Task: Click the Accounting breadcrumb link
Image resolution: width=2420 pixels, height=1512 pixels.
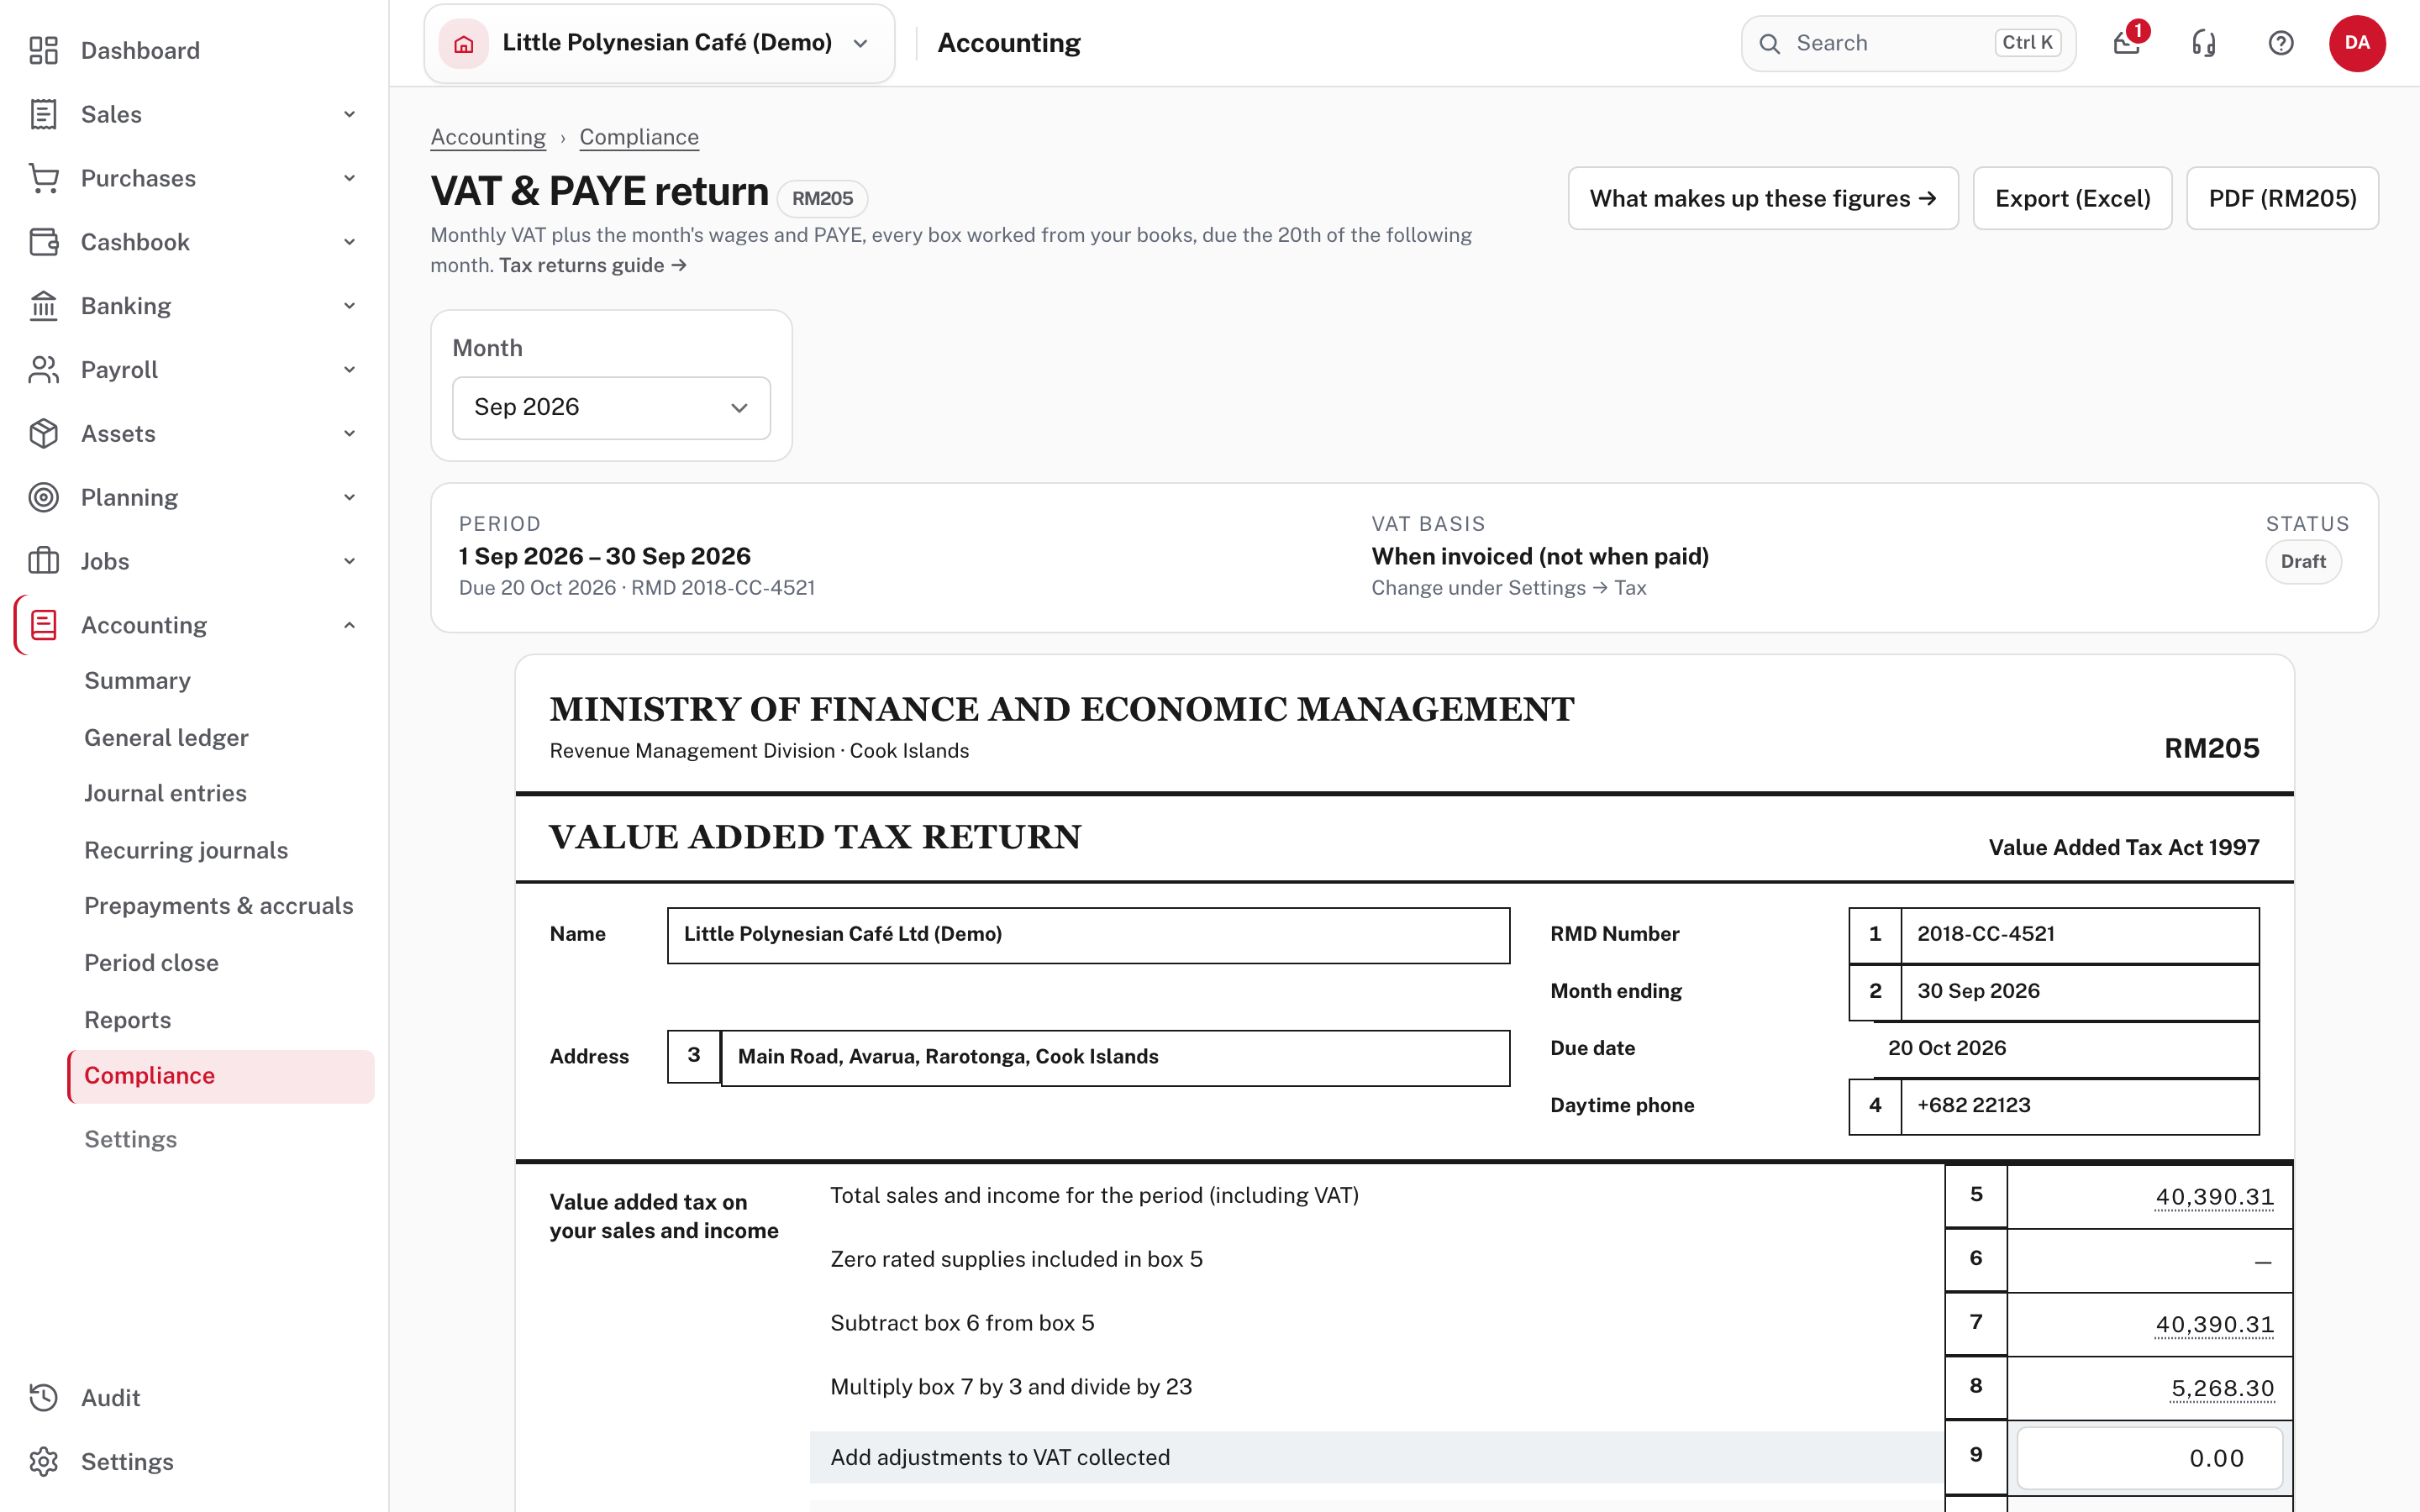Action: [488, 137]
